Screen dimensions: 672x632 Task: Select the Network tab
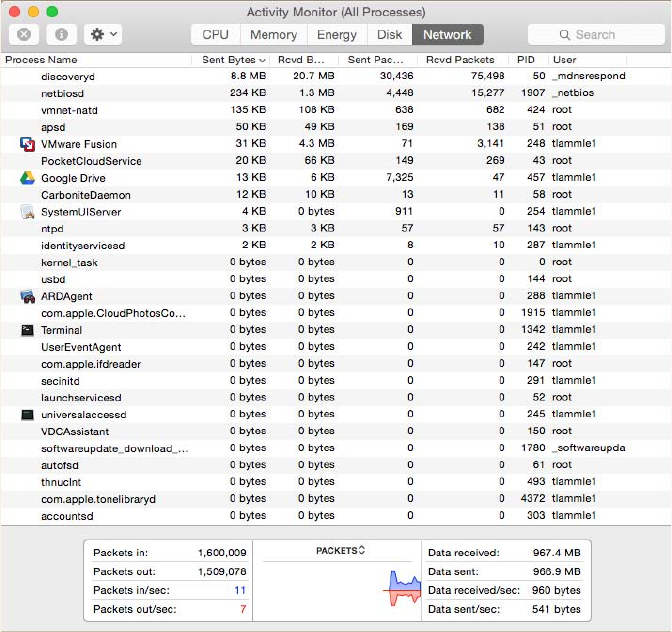447,35
